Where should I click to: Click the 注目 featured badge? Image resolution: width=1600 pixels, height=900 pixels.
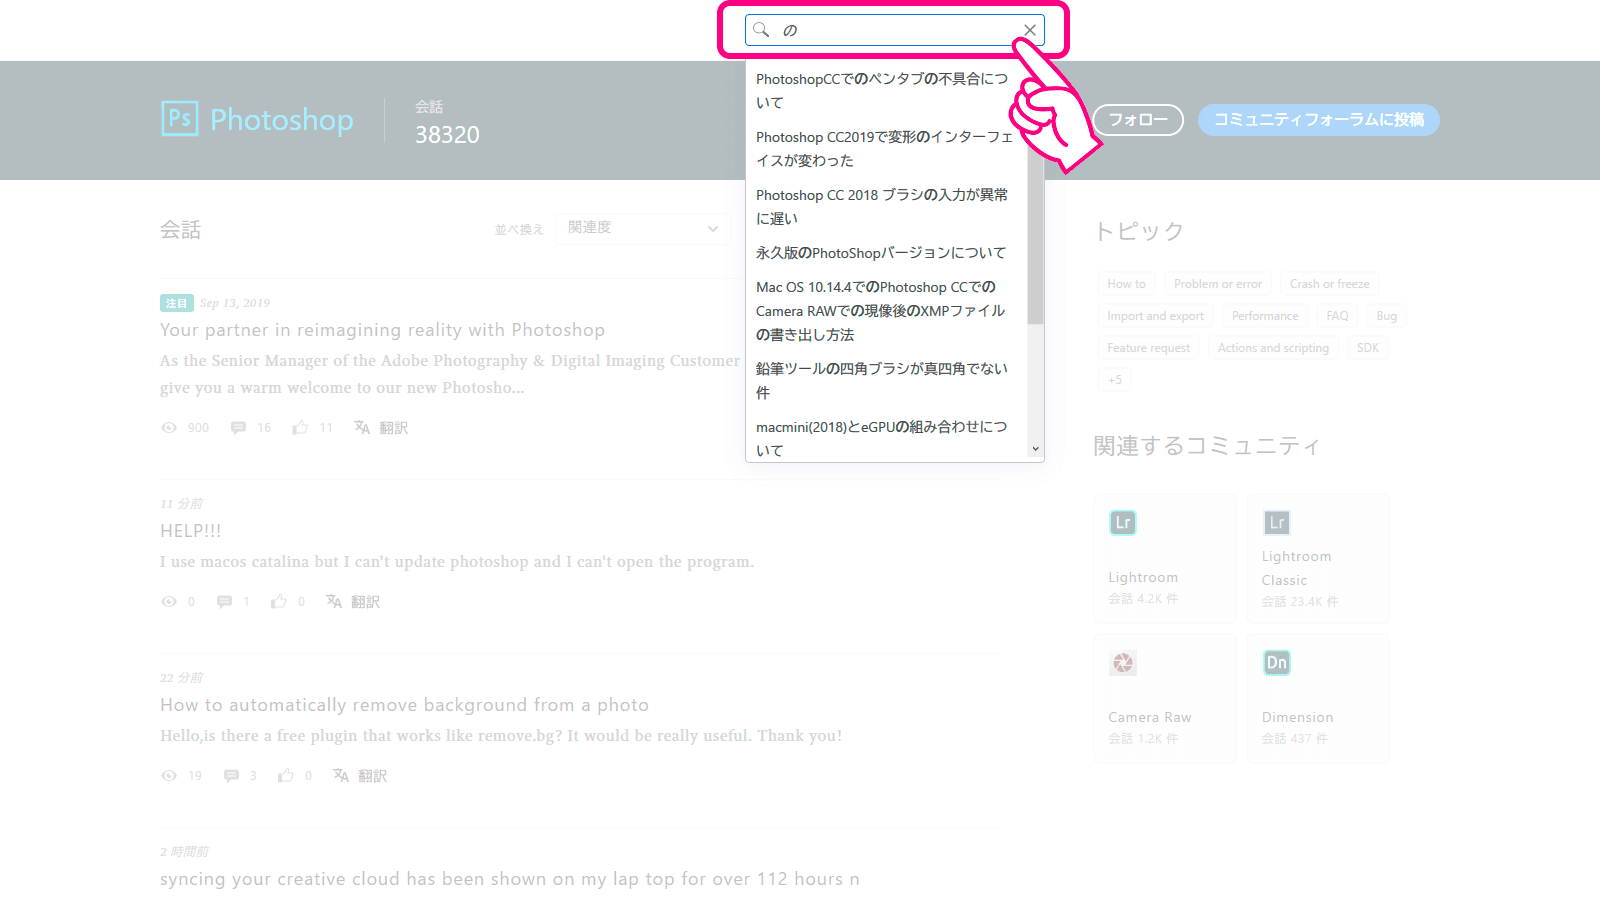(x=176, y=303)
